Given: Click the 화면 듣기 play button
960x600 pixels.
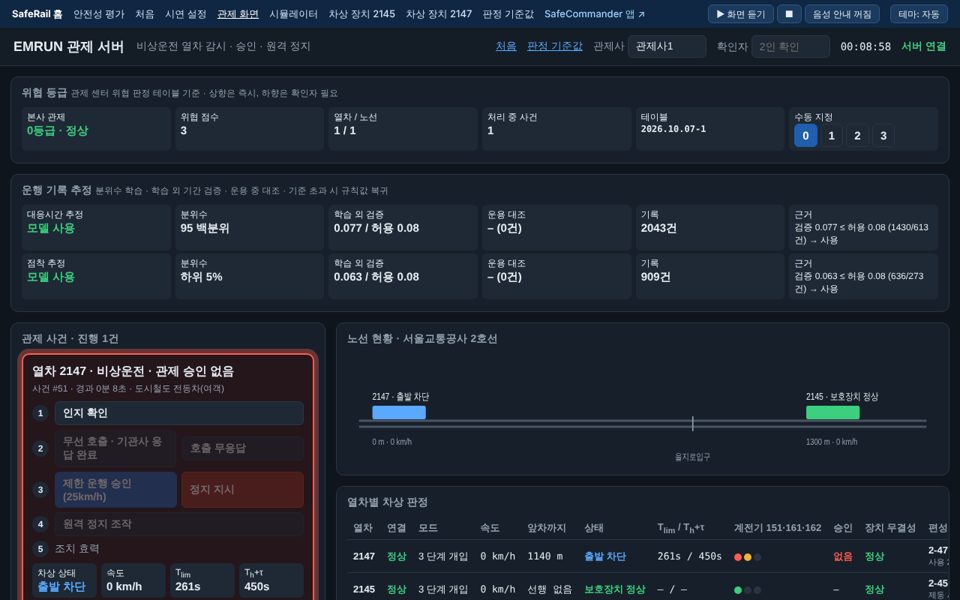Looking at the screenshot, I should 740,13.
